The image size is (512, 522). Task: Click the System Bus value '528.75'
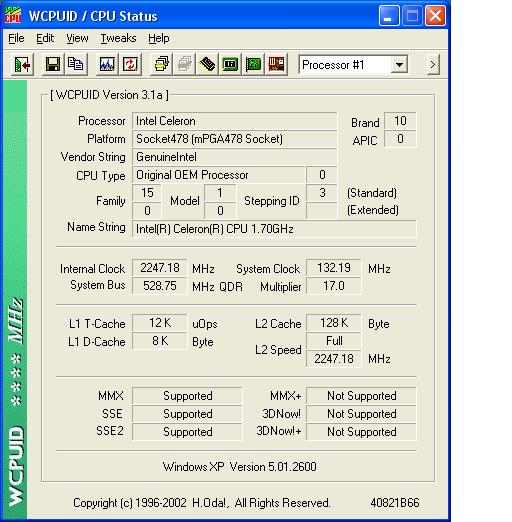pos(160,286)
